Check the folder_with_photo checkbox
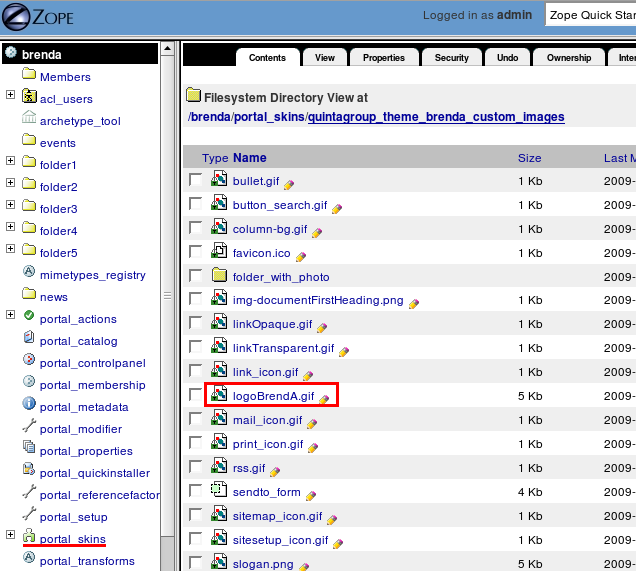 tap(196, 275)
